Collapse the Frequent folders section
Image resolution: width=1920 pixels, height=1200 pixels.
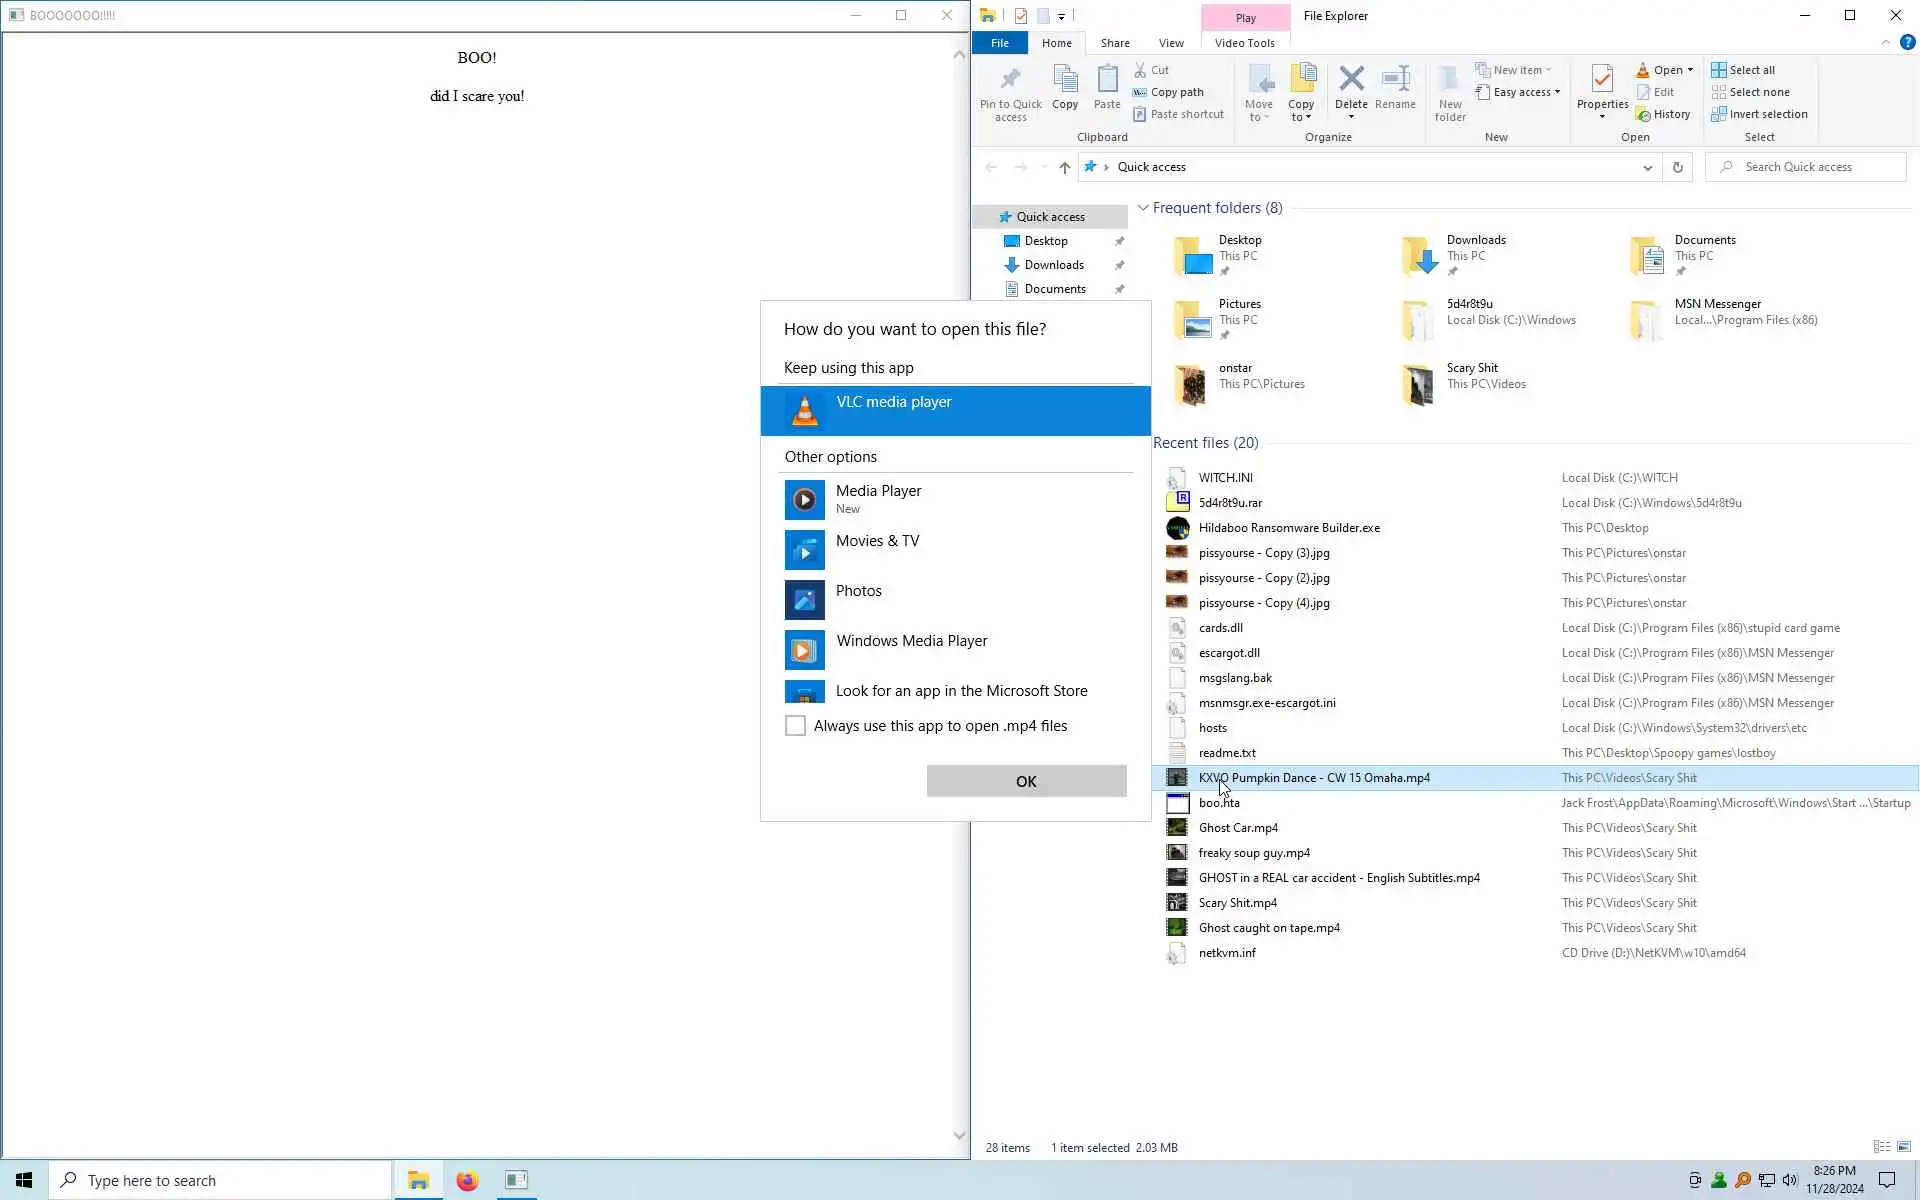pos(1142,208)
